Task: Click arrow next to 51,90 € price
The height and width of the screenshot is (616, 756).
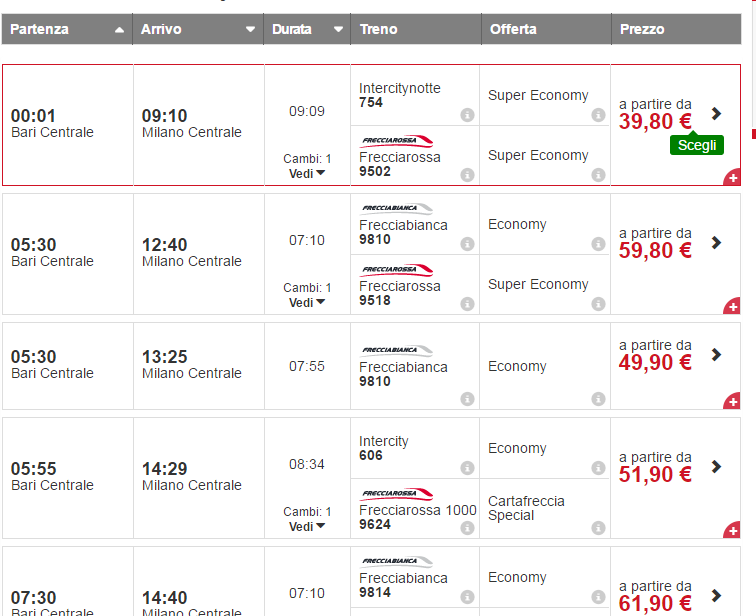Action: point(716,466)
